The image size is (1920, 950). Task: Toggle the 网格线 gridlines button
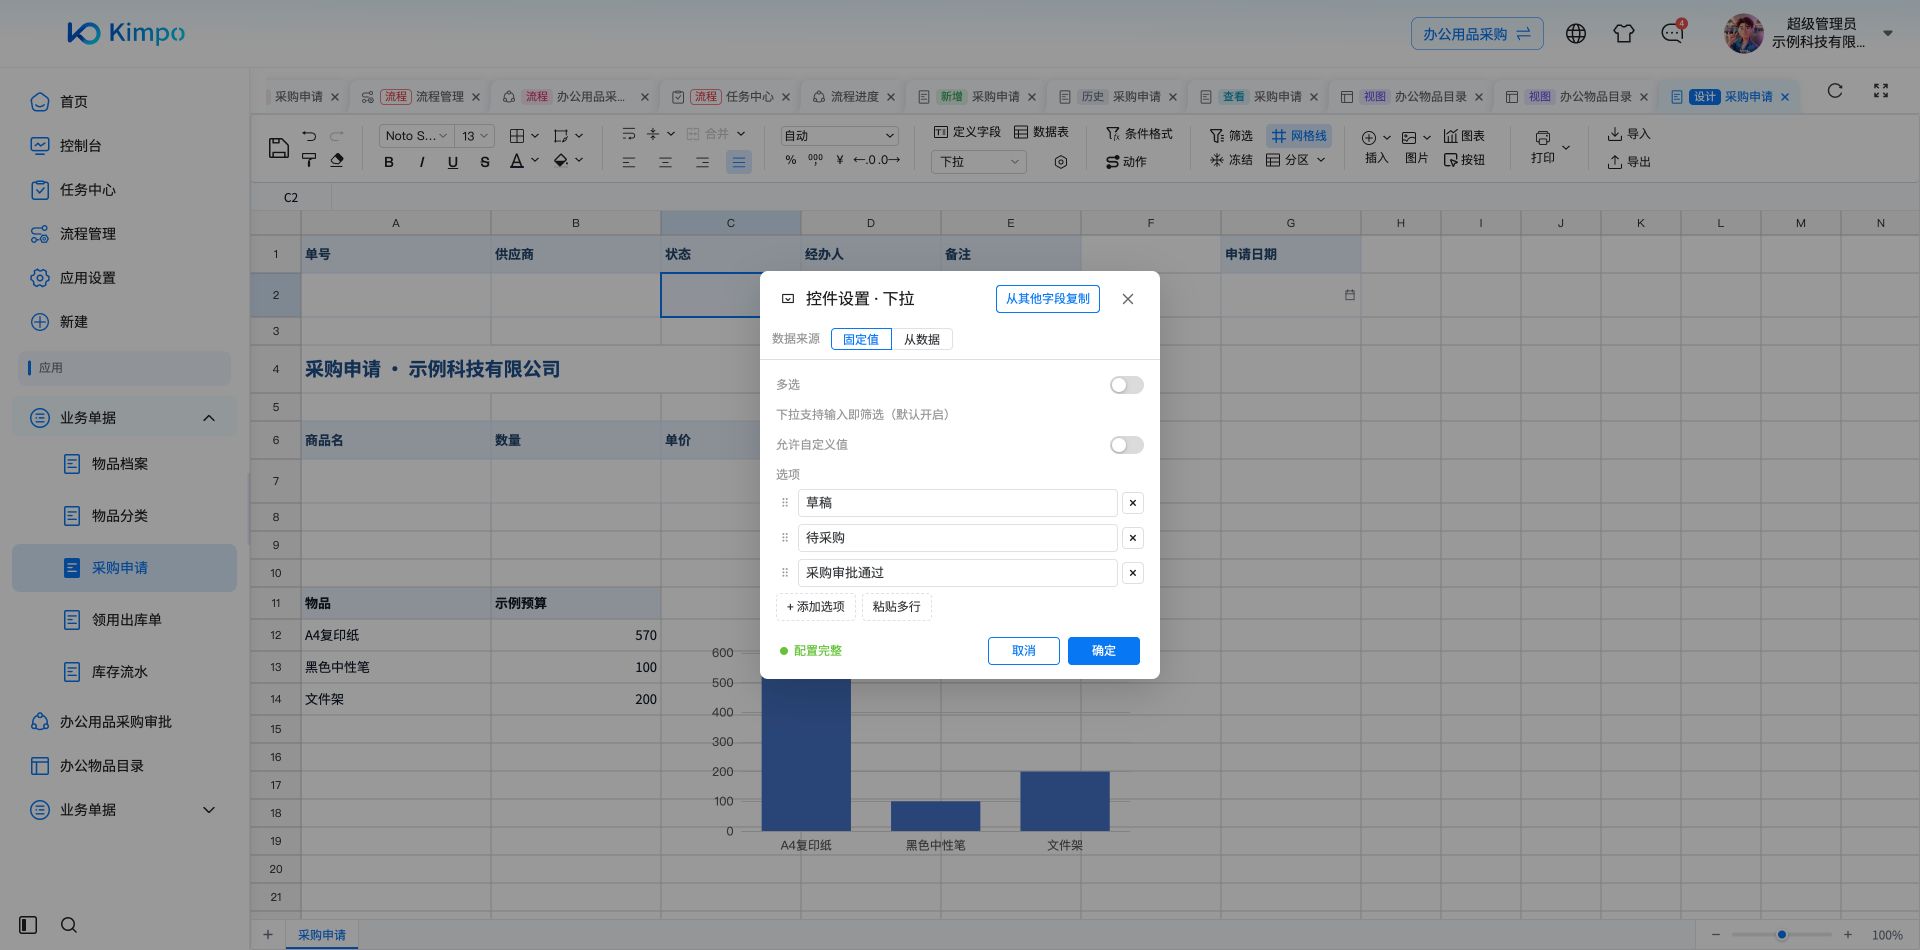[x=1300, y=136]
